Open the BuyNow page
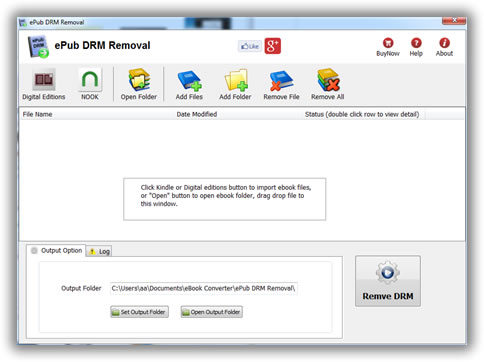The height and width of the screenshot is (362, 484). click(388, 47)
